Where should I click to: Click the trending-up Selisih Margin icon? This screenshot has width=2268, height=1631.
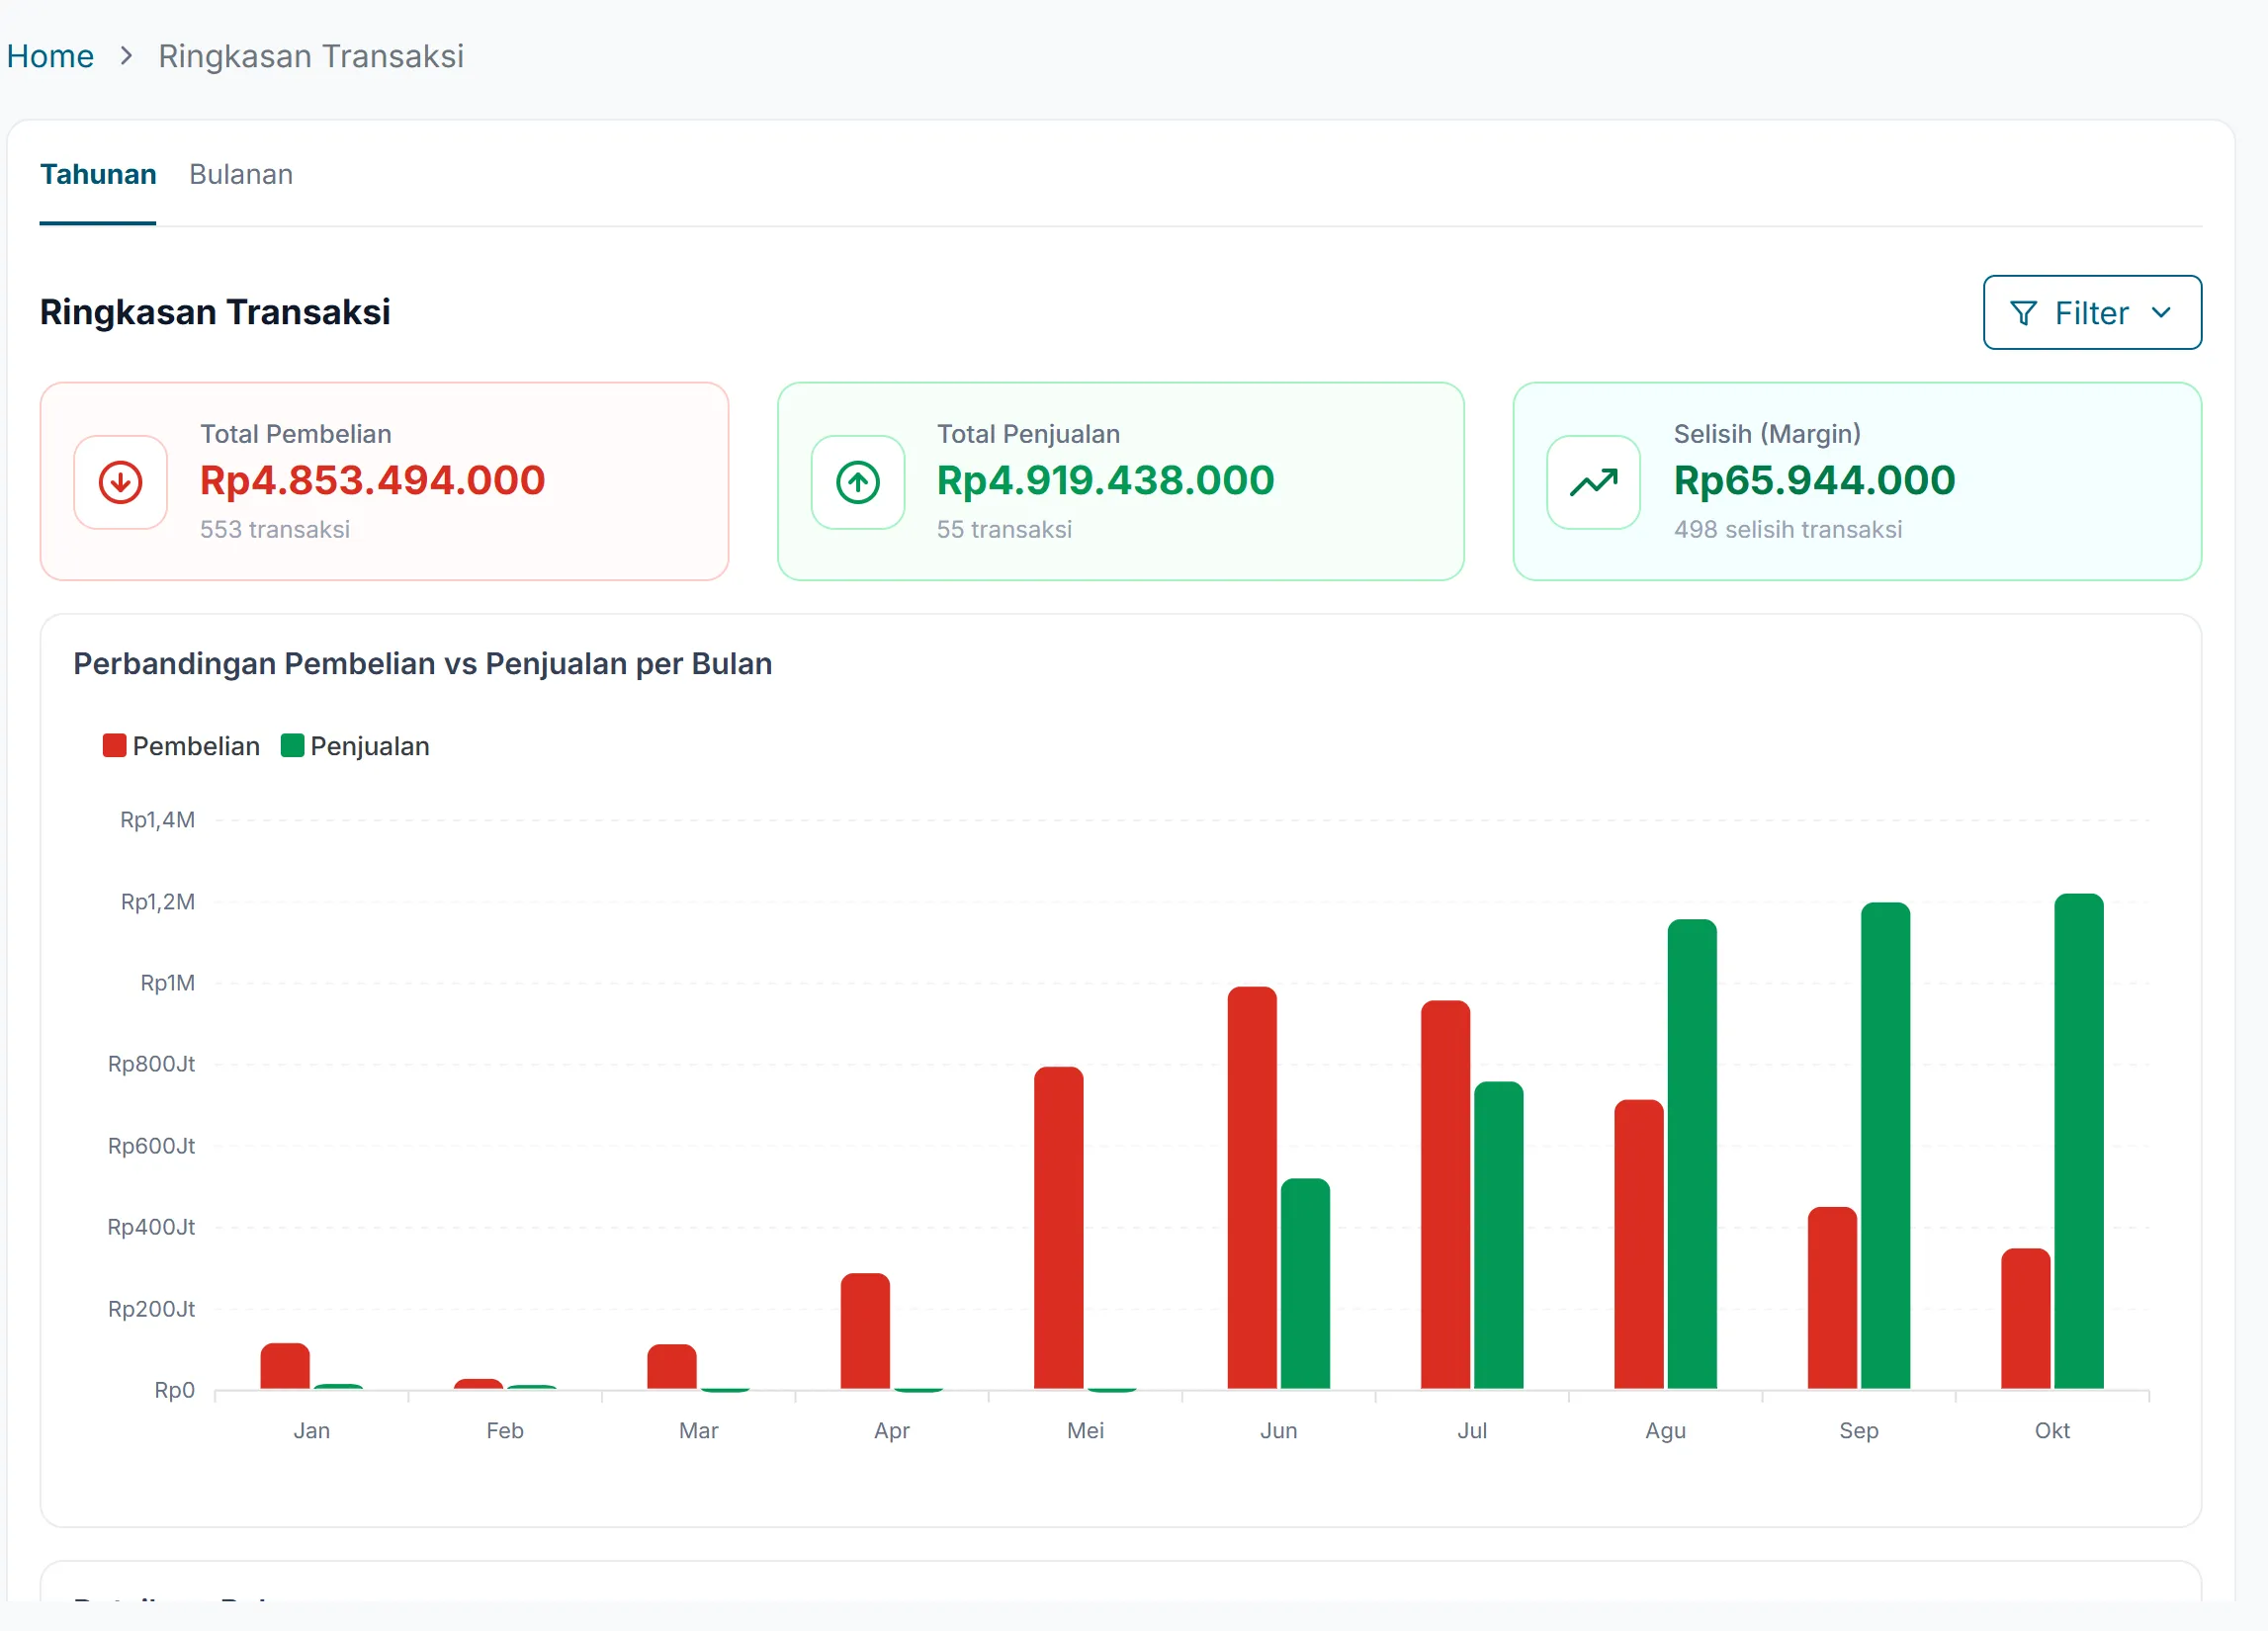click(1594, 482)
